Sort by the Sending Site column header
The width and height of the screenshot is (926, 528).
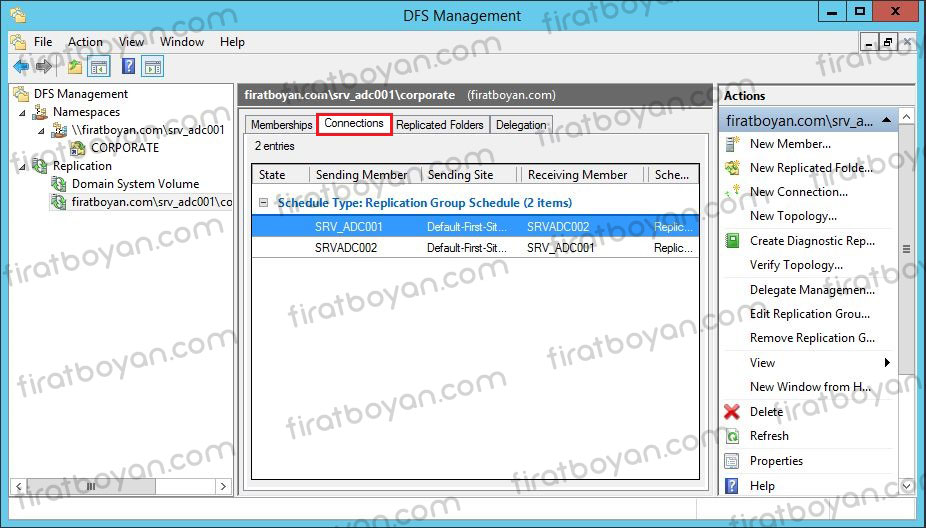click(x=471, y=175)
